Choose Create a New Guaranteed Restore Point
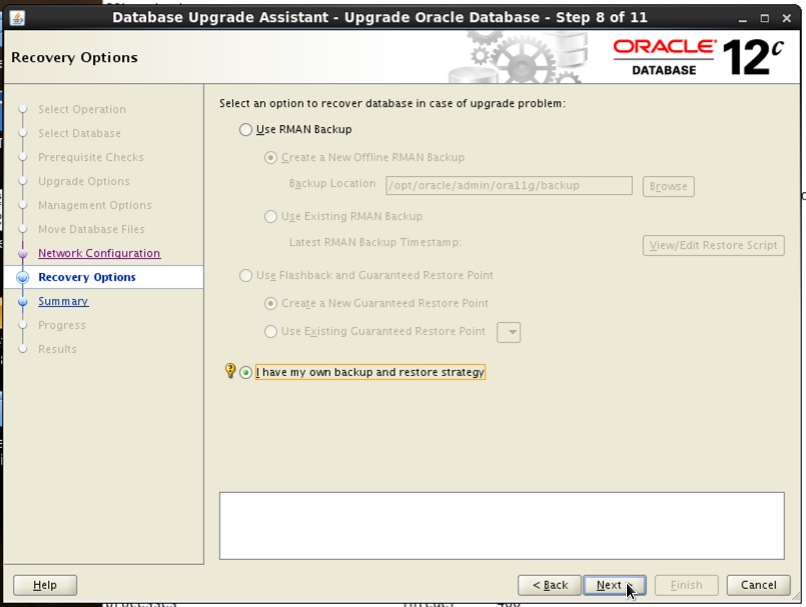806x607 pixels. (270, 303)
